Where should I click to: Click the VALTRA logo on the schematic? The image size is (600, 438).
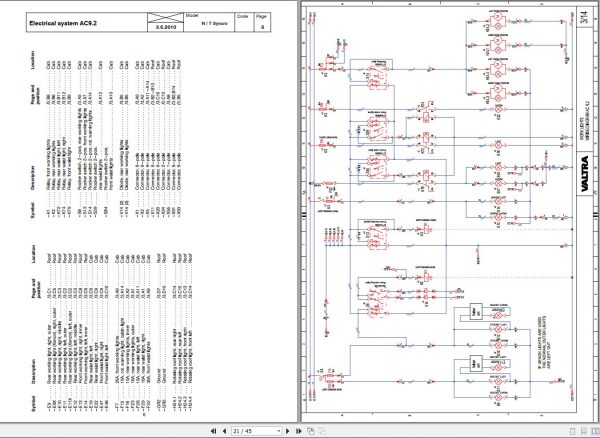[585, 173]
